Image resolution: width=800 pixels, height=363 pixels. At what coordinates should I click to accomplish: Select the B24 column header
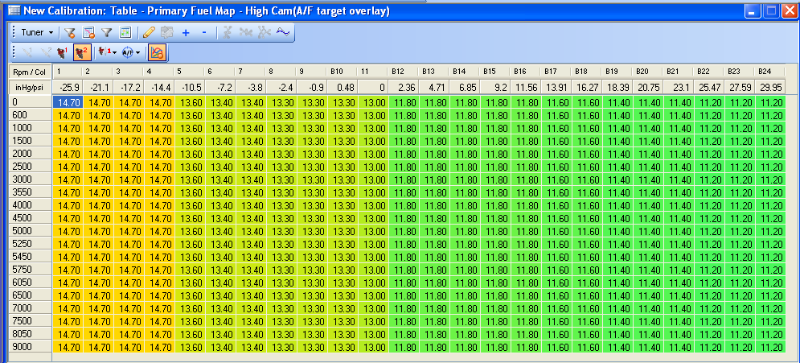pyautogui.click(x=770, y=71)
